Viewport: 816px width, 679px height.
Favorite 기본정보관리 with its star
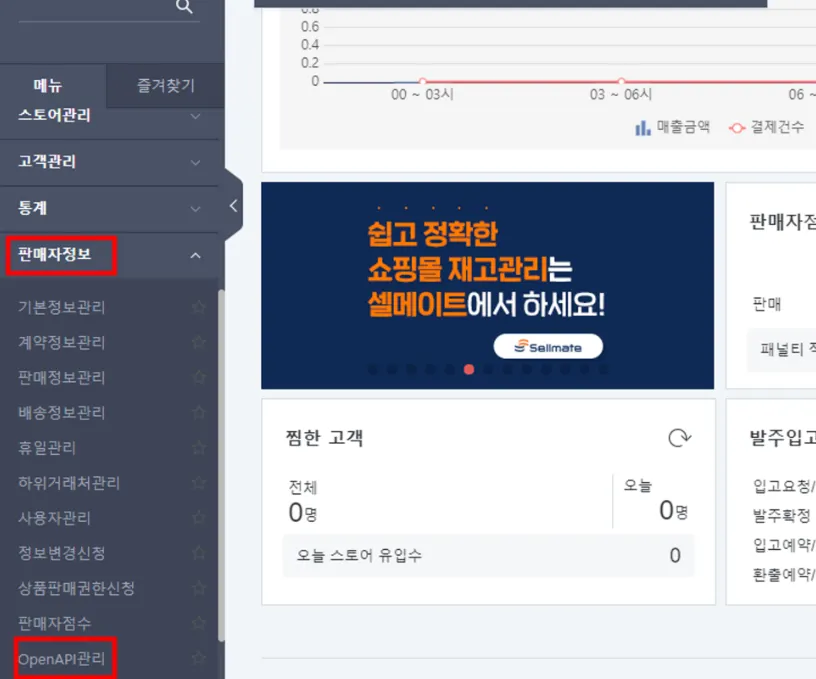(x=198, y=307)
